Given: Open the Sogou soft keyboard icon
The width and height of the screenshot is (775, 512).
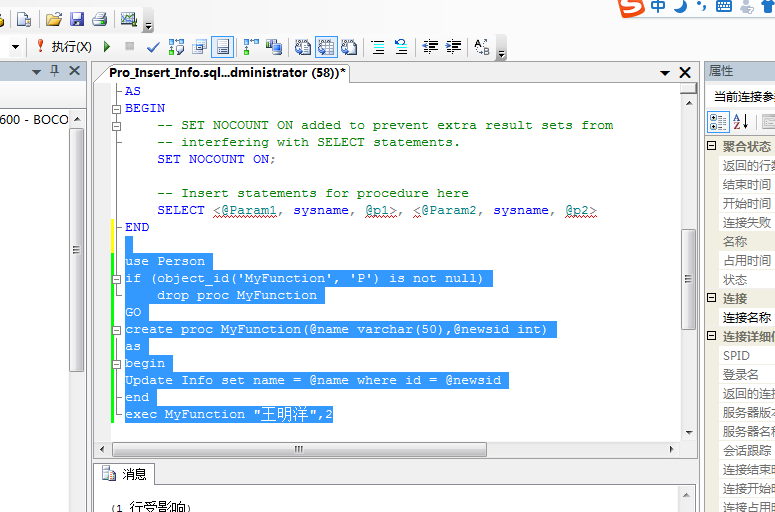Looking at the screenshot, I should pos(724,6).
